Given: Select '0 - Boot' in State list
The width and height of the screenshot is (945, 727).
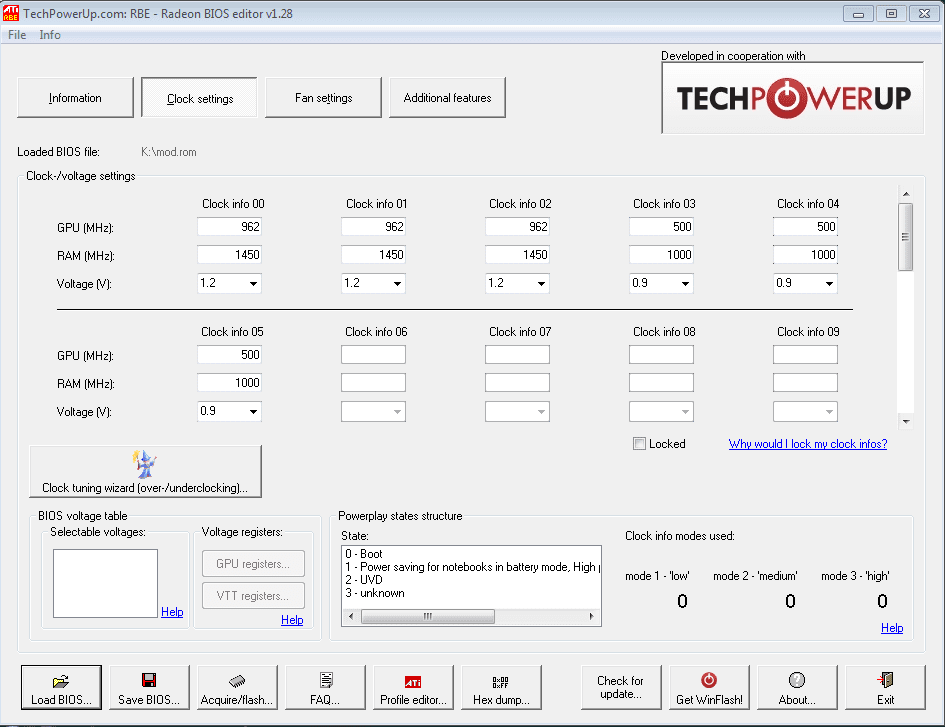Looking at the screenshot, I should 364,553.
